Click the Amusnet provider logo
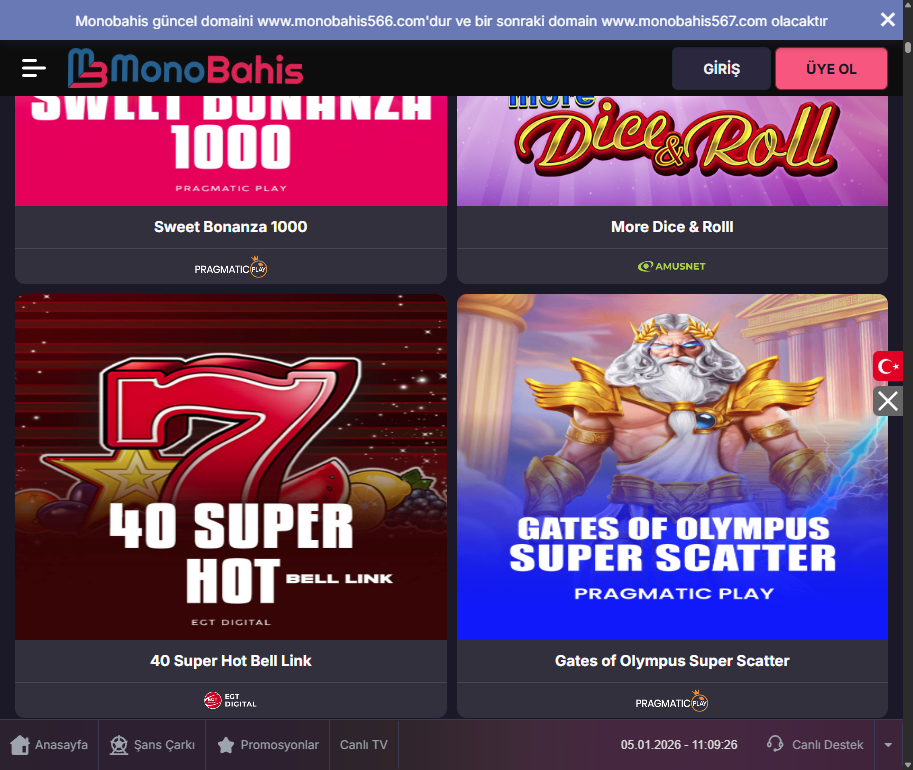This screenshot has width=913, height=770. point(672,266)
